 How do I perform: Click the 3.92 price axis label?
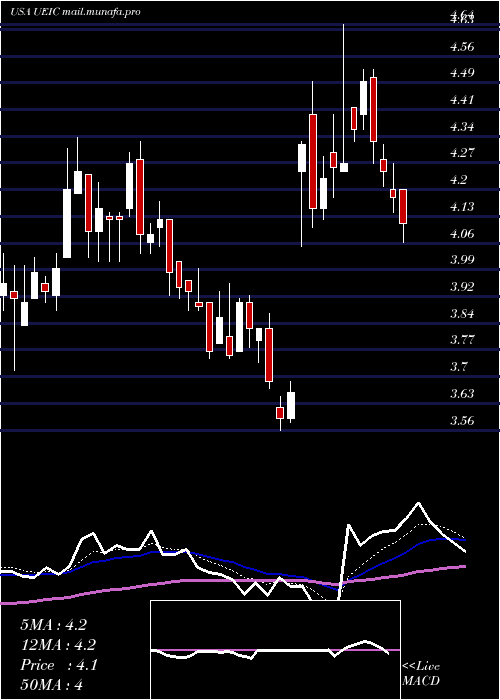point(463,287)
